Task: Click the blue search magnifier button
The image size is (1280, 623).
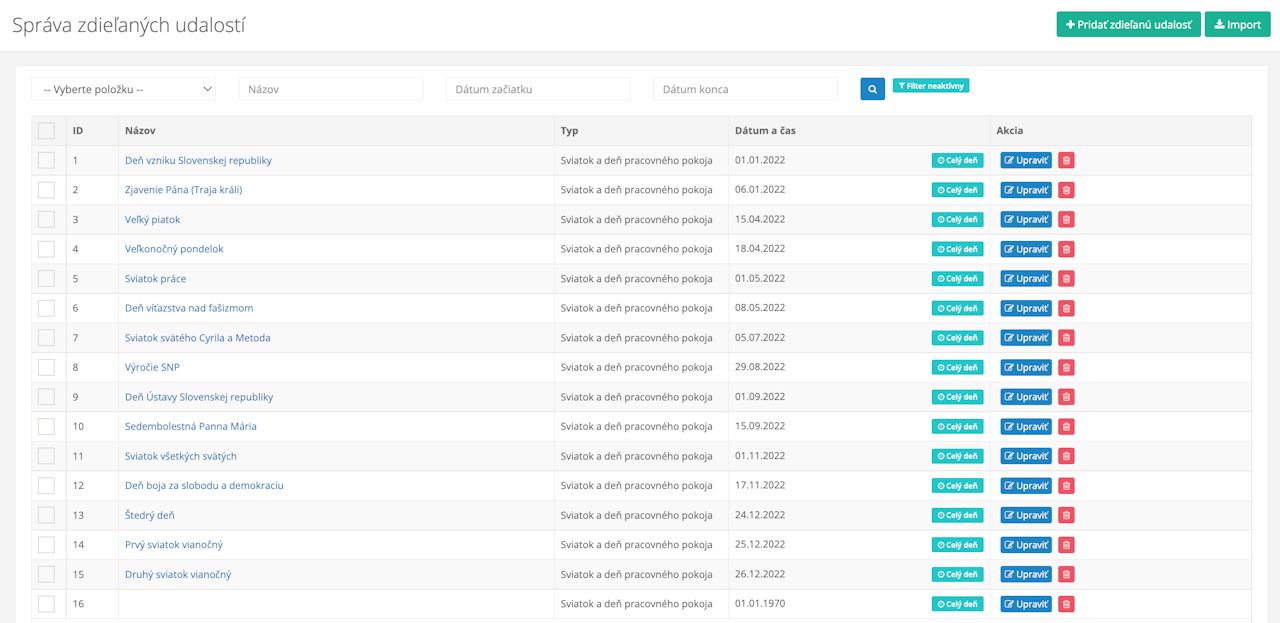Action: click(872, 89)
